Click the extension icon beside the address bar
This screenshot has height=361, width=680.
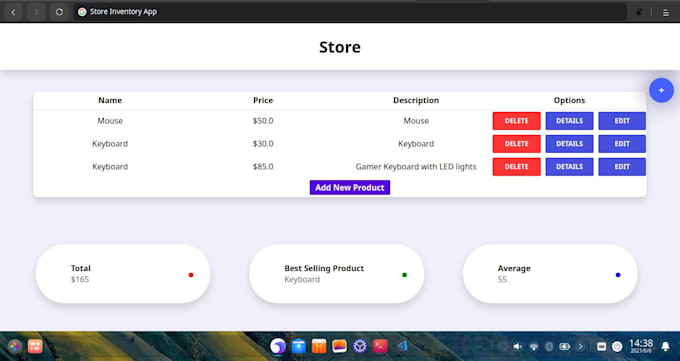(x=639, y=12)
